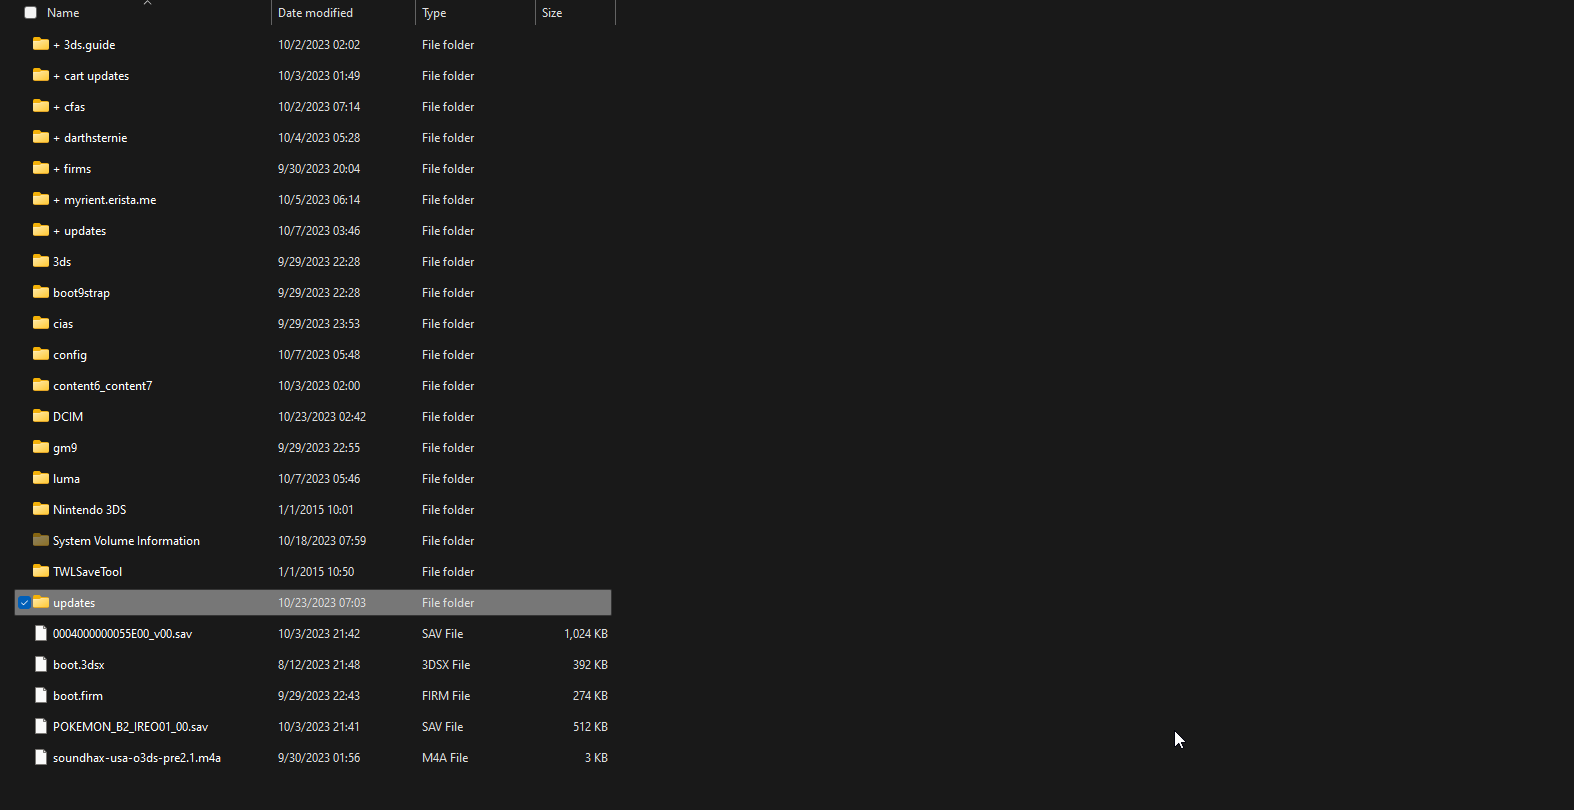Click the Nintendo 3DS folder icon

pos(41,509)
